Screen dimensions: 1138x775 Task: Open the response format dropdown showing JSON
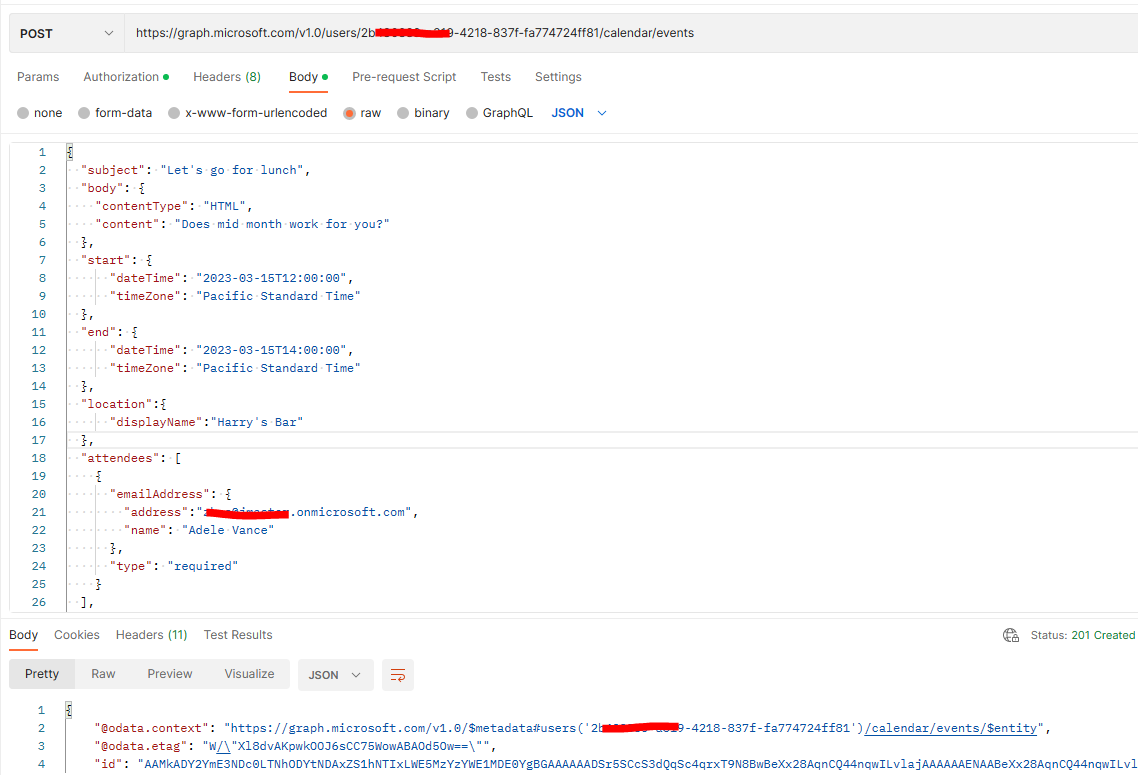335,675
